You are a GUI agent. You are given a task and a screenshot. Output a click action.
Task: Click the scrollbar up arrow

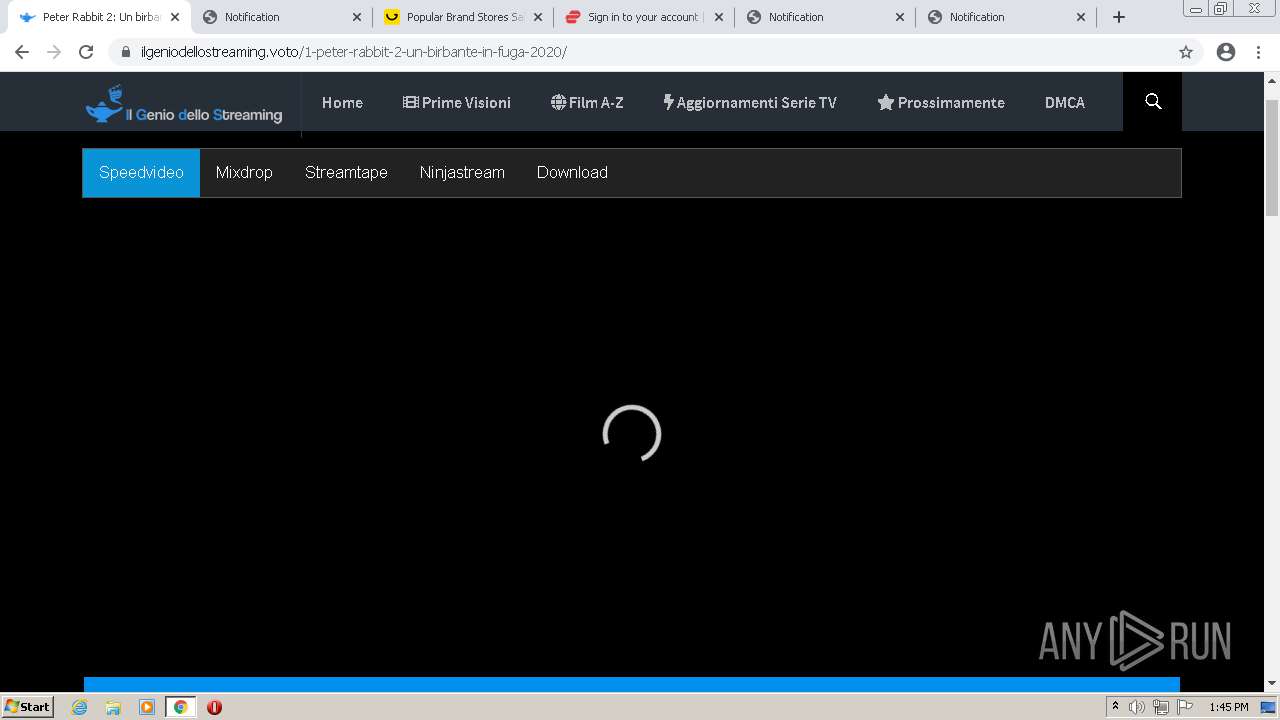tap(1272, 80)
